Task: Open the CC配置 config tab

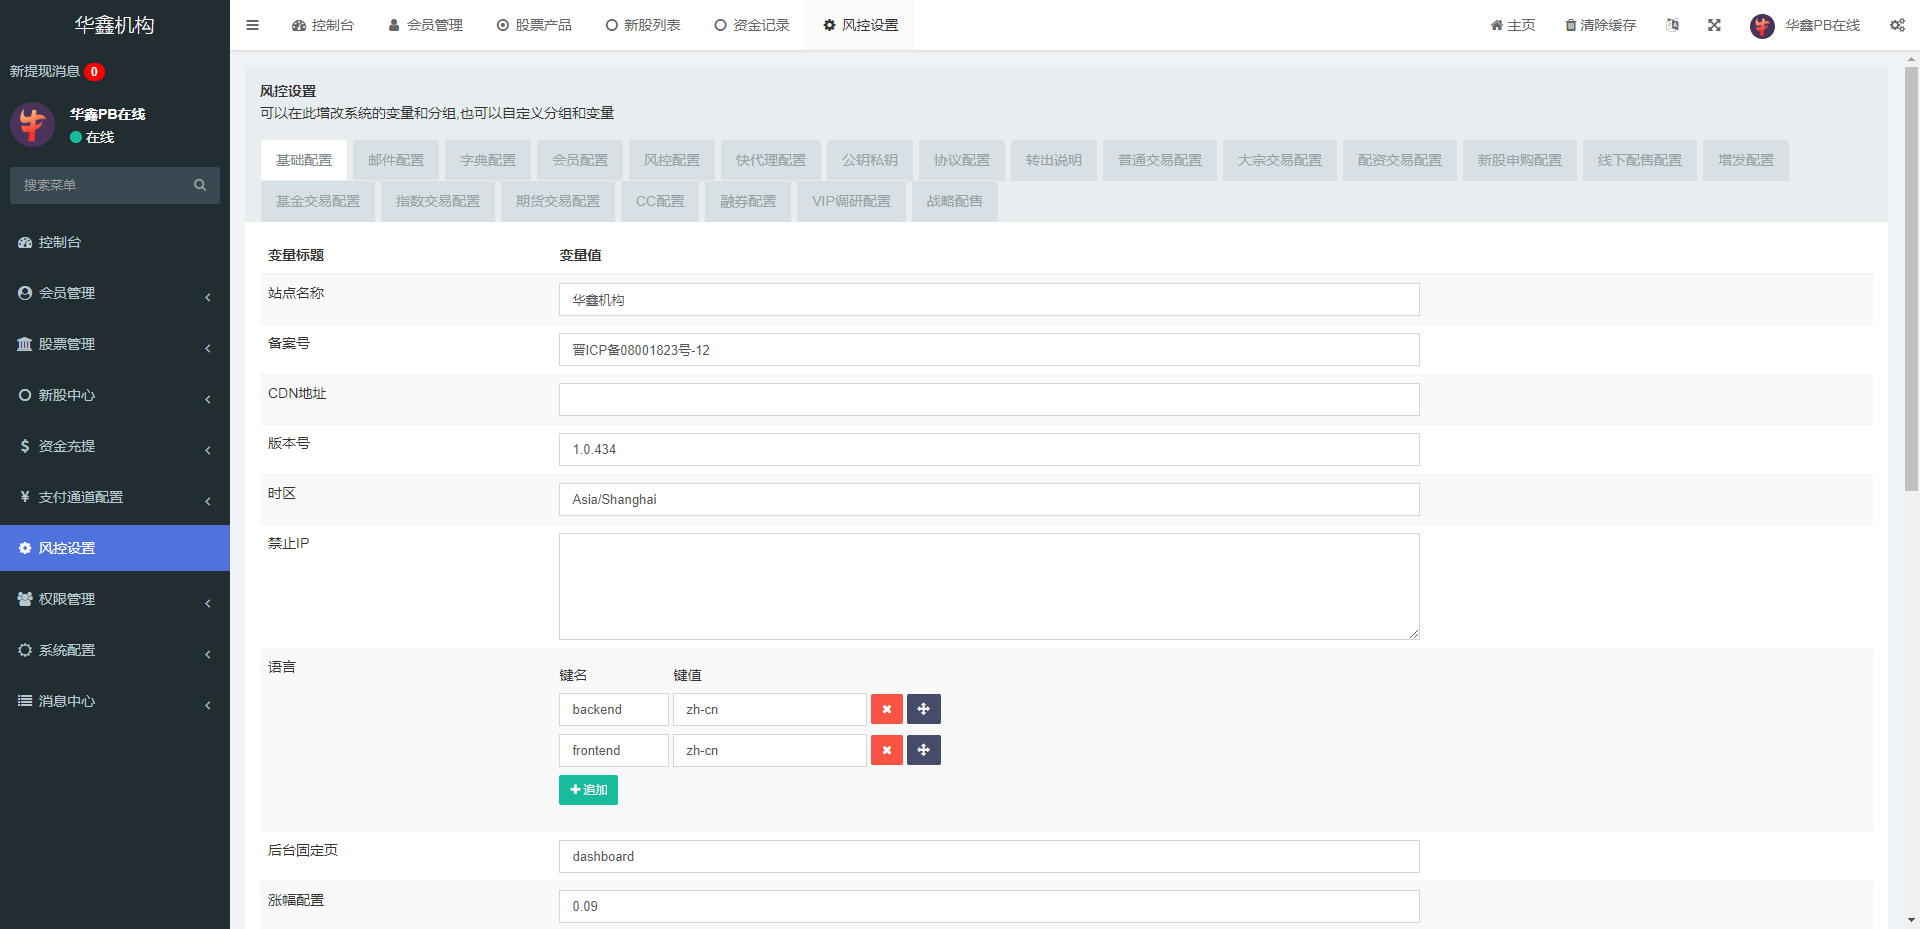Action: pos(660,201)
